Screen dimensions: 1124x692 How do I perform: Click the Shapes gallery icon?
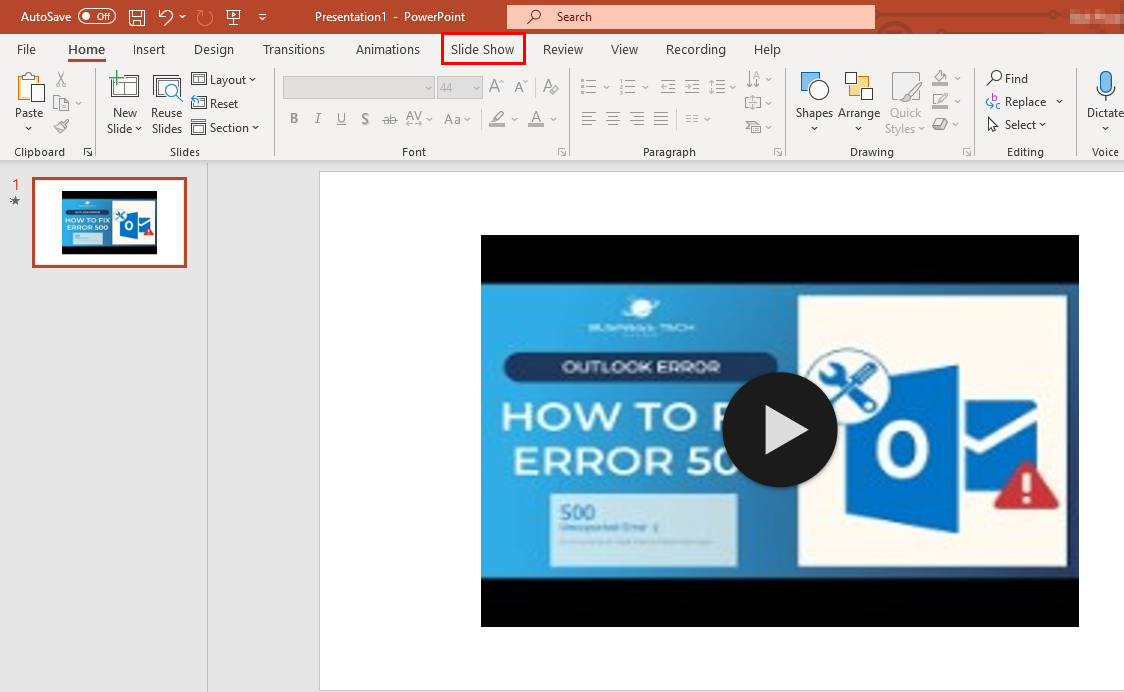[814, 87]
